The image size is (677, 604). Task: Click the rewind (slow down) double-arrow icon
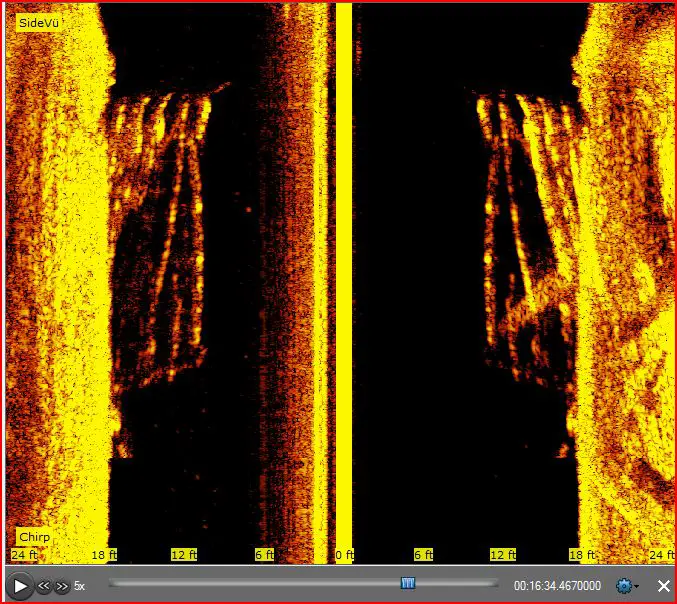tap(44, 586)
